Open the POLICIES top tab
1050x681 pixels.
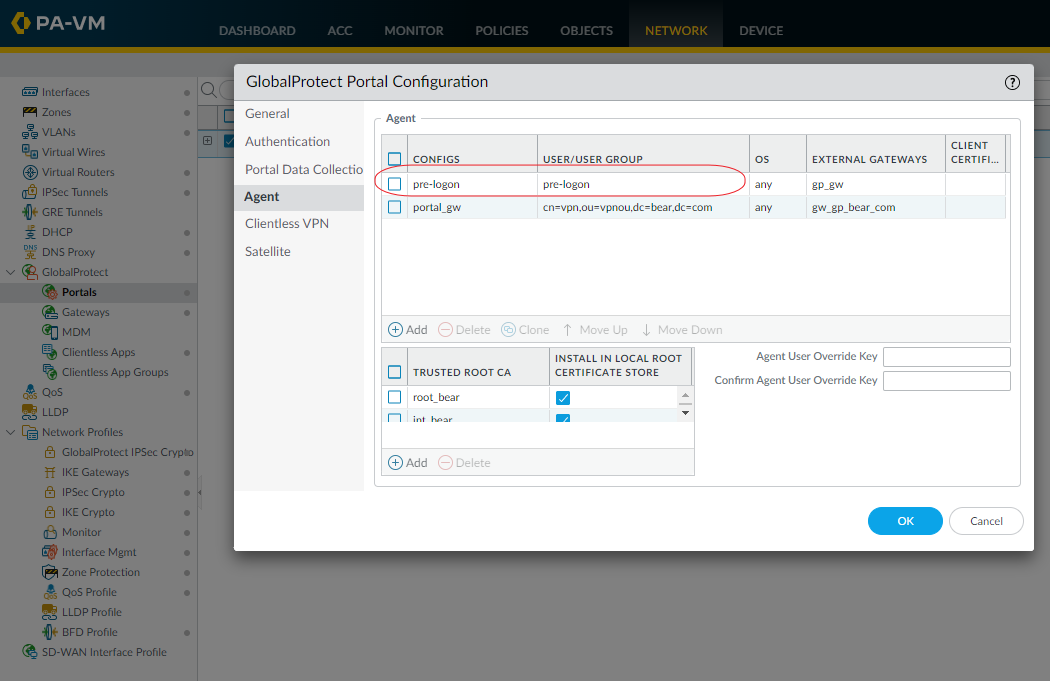pos(501,30)
